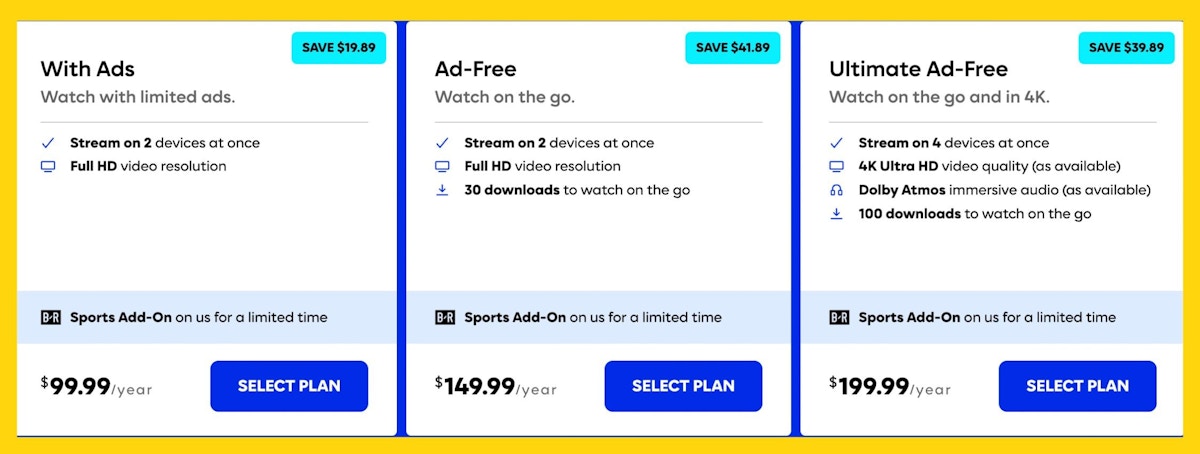
Task: Click the B/R logo in With Ads card
Action: click(51, 317)
